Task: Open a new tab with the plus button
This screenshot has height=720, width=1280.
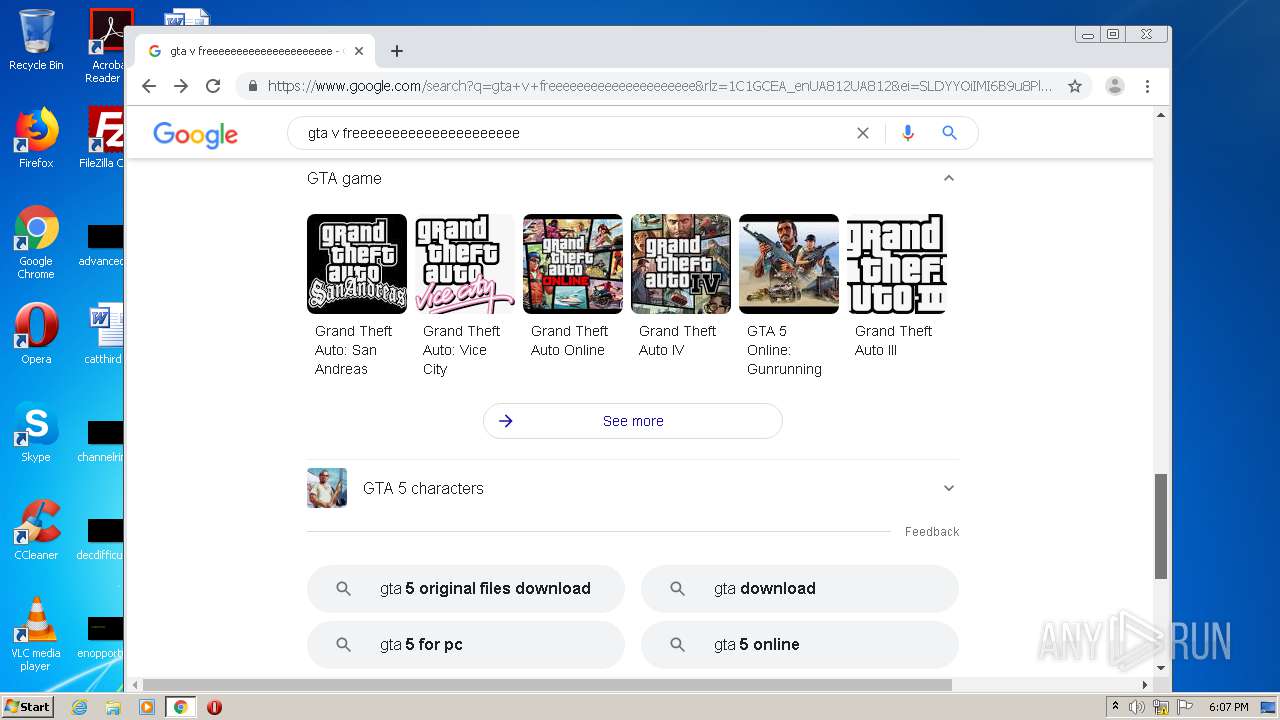Action: tap(397, 51)
